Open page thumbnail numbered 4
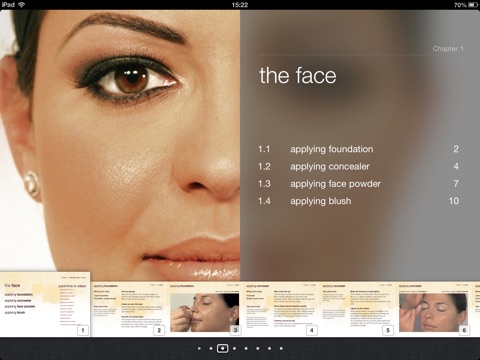 point(281,308)
